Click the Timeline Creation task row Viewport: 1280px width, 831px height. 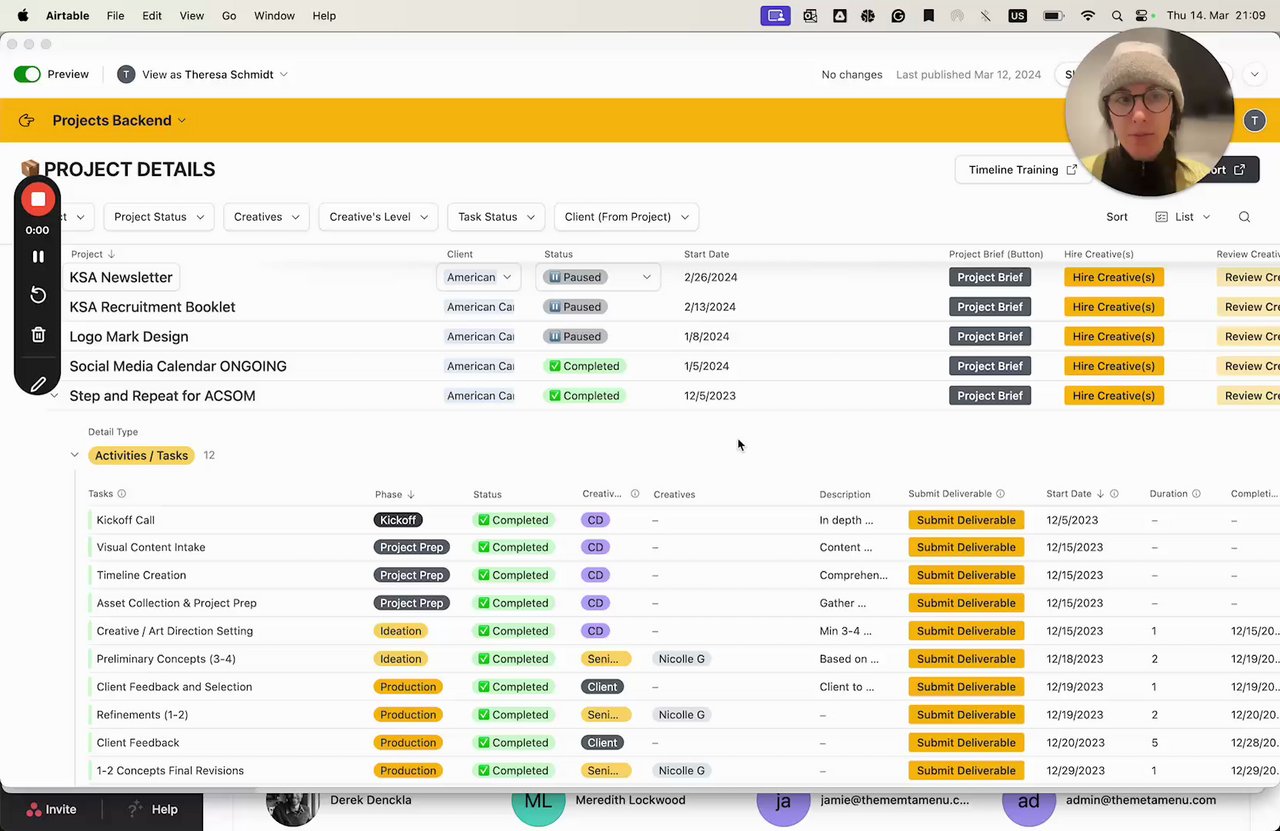coord(141,575)
